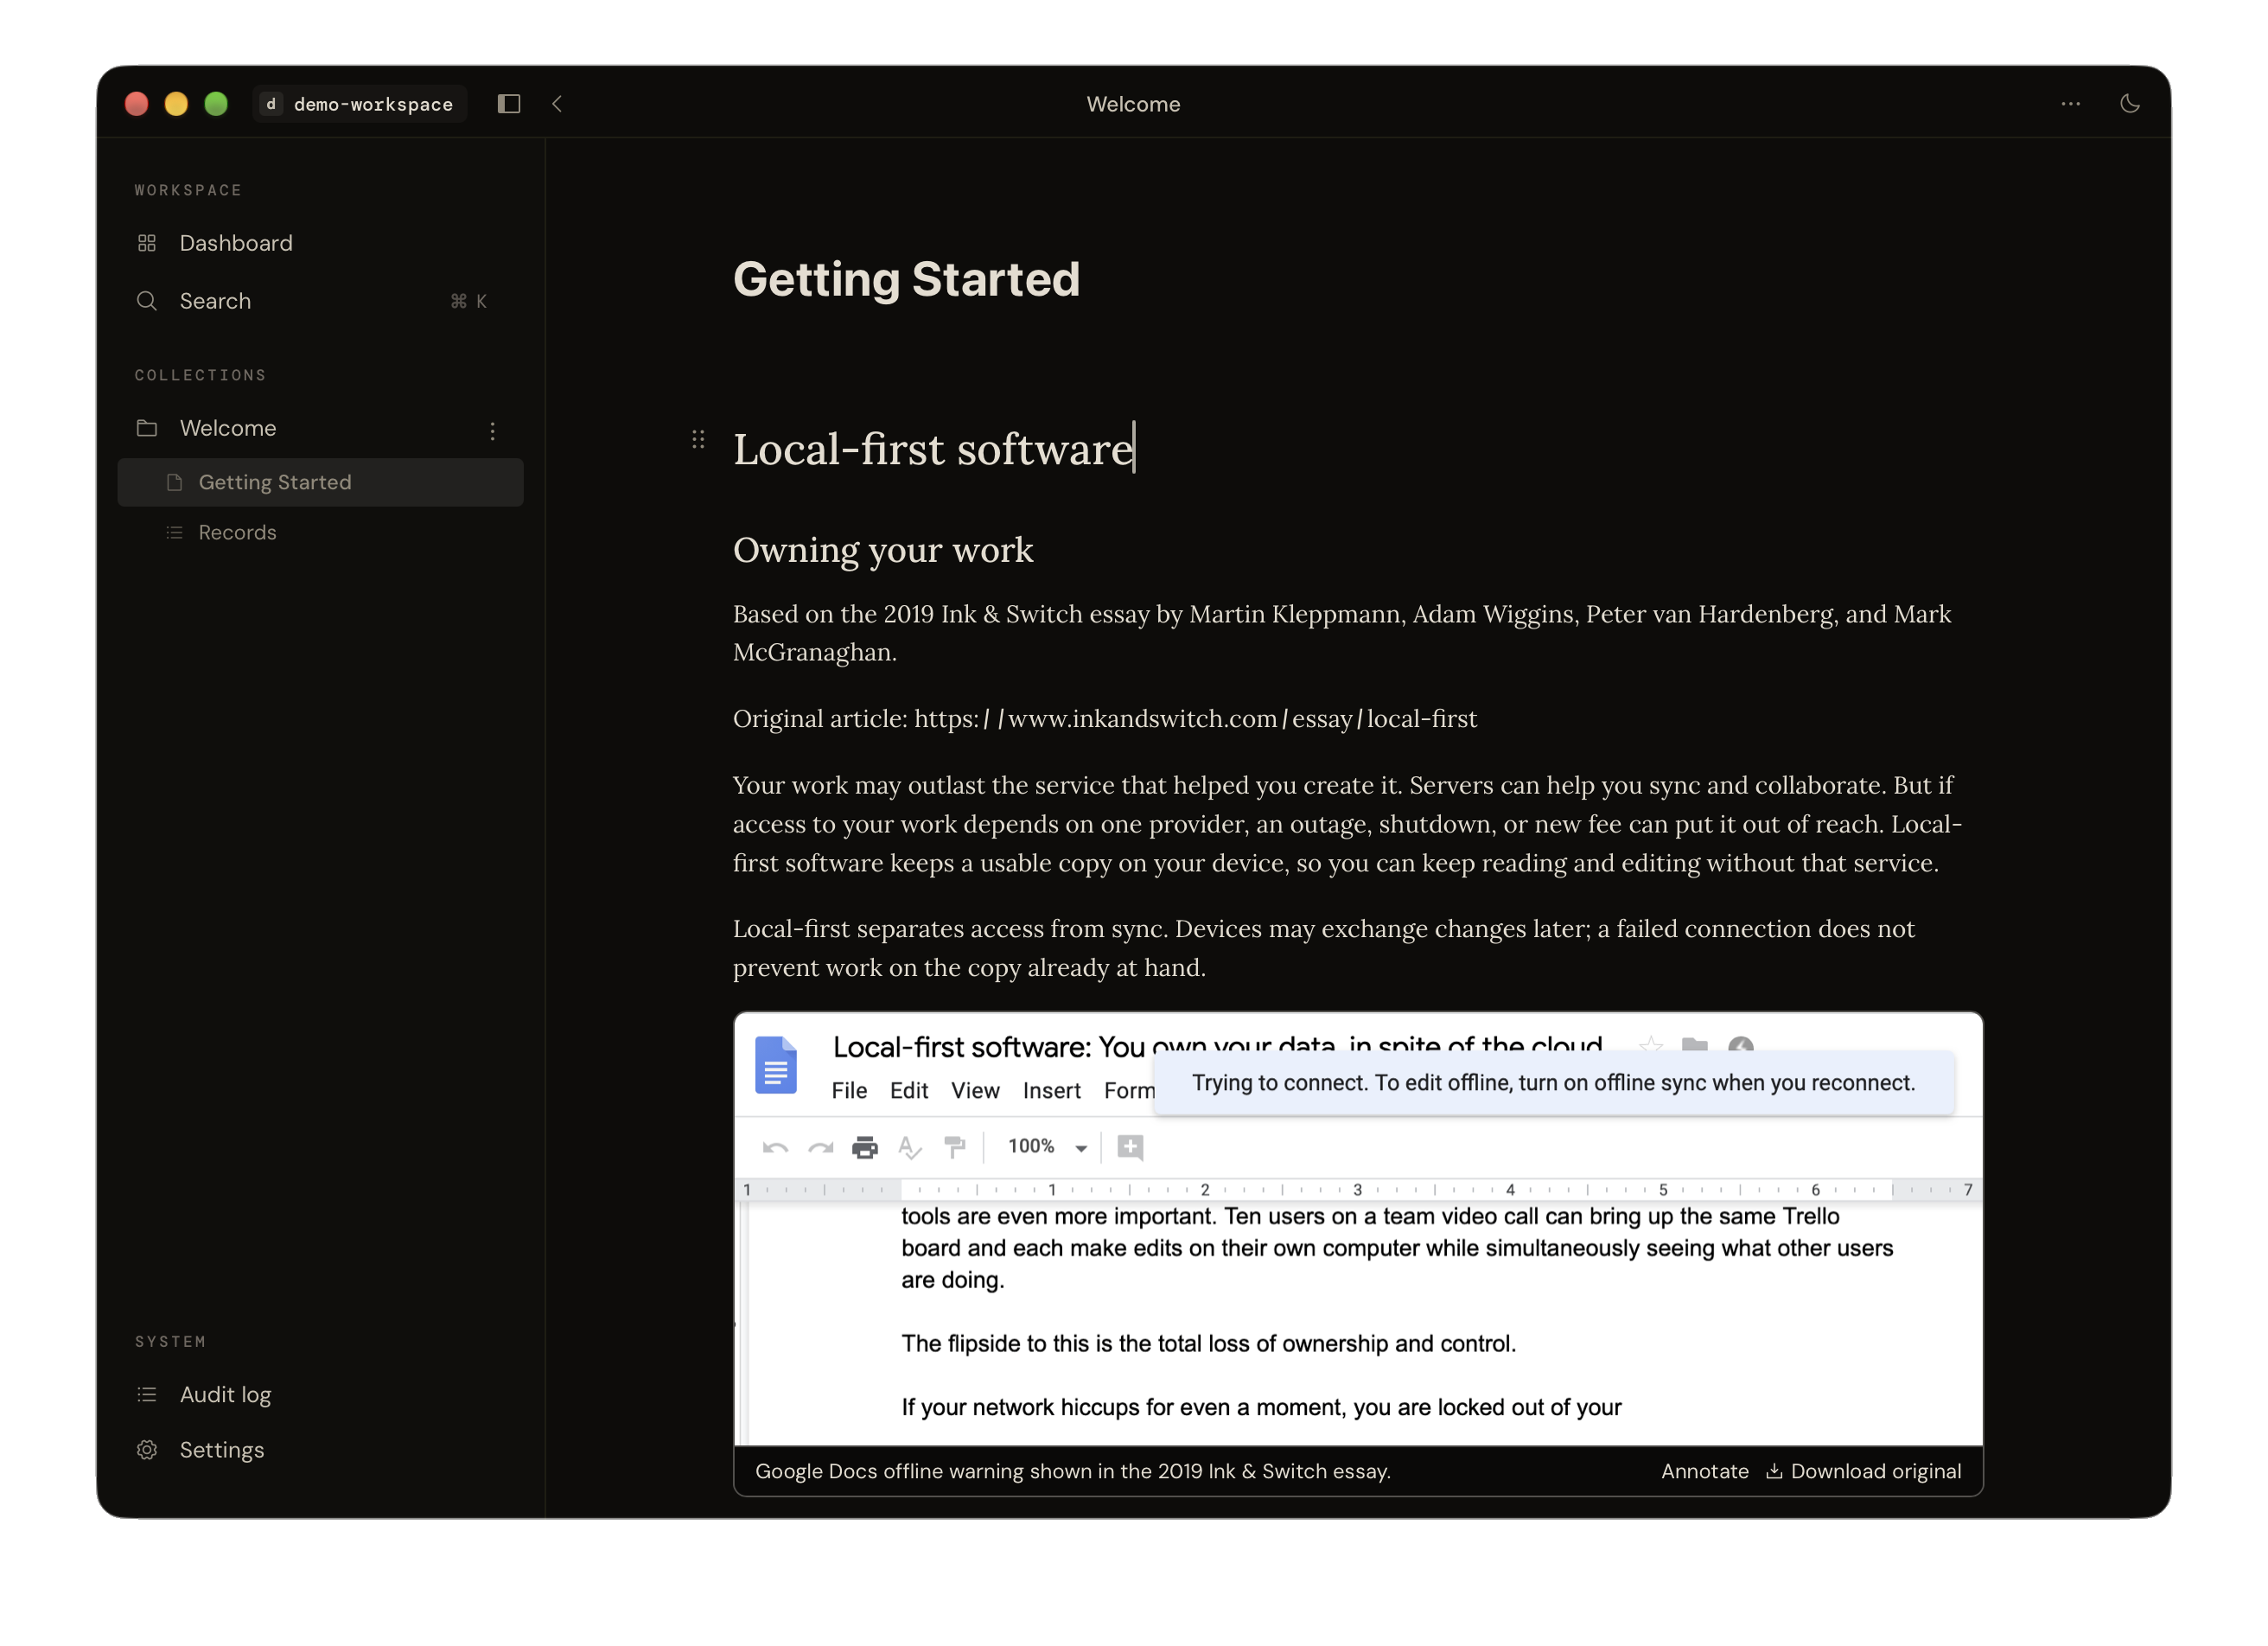Open the Audit log
The image size is (2268, 1646).
(x=320, y=1394)
